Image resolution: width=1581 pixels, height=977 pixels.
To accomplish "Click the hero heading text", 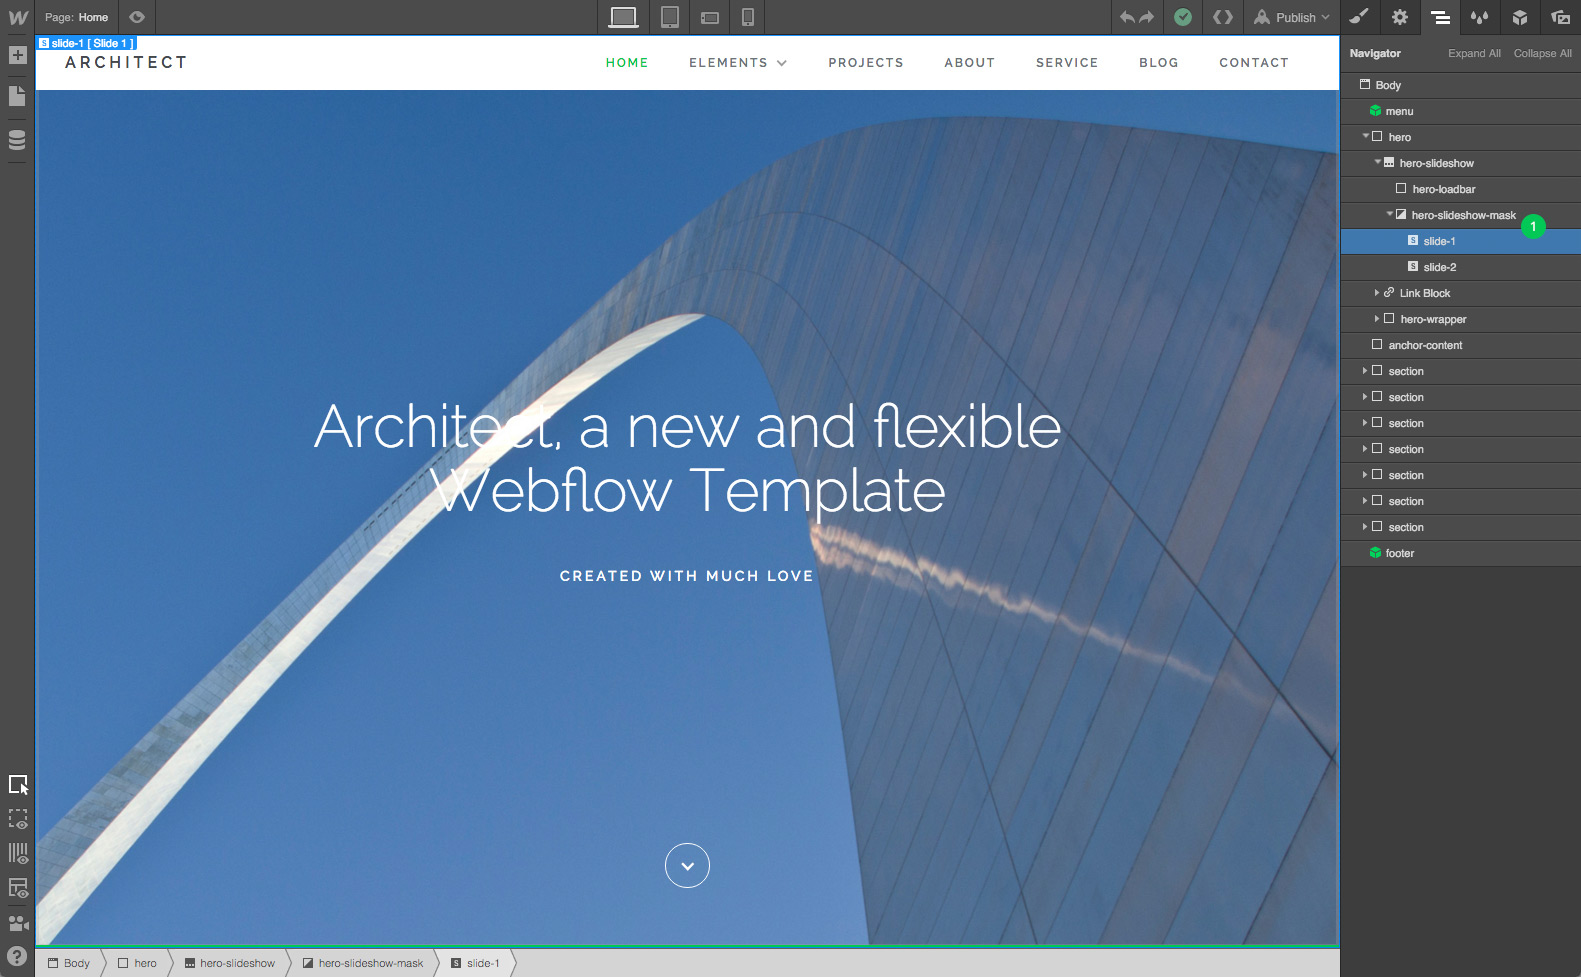I will click(x=687, y=458).
